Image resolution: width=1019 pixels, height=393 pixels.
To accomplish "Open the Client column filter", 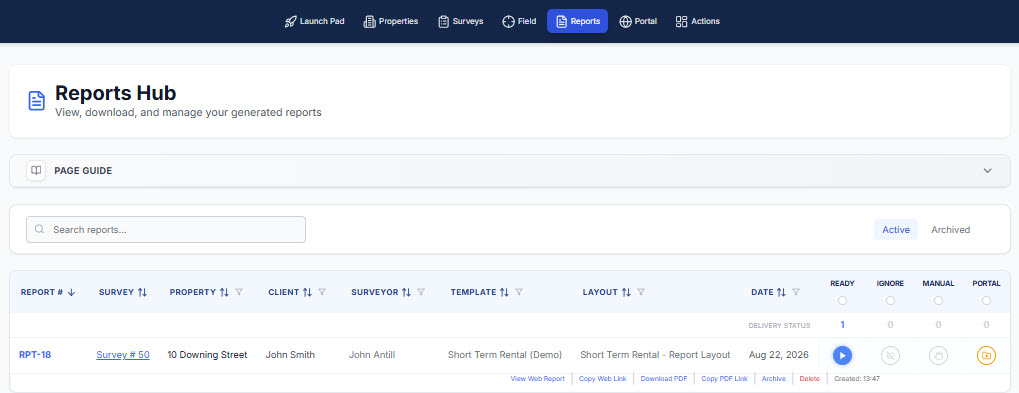I will [x=322, y=292].
